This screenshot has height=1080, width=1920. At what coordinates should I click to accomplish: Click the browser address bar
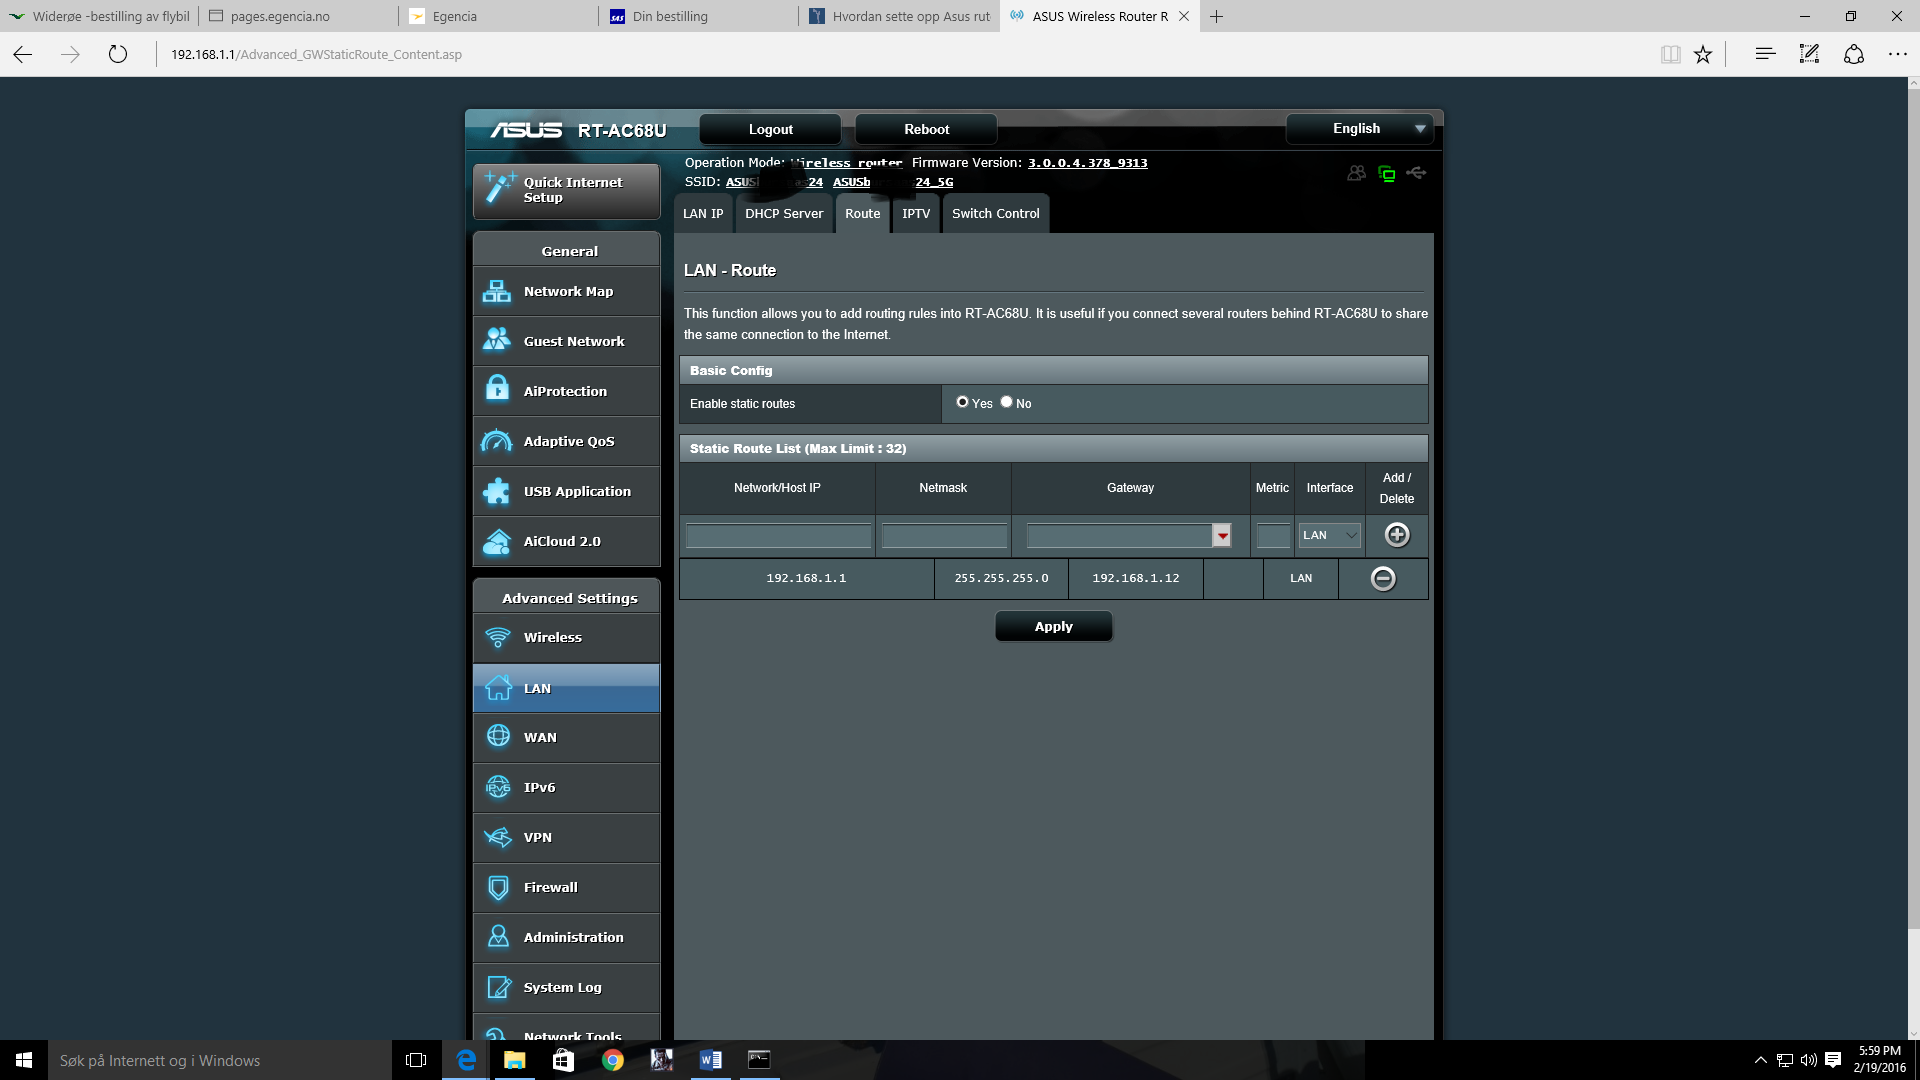900,54
